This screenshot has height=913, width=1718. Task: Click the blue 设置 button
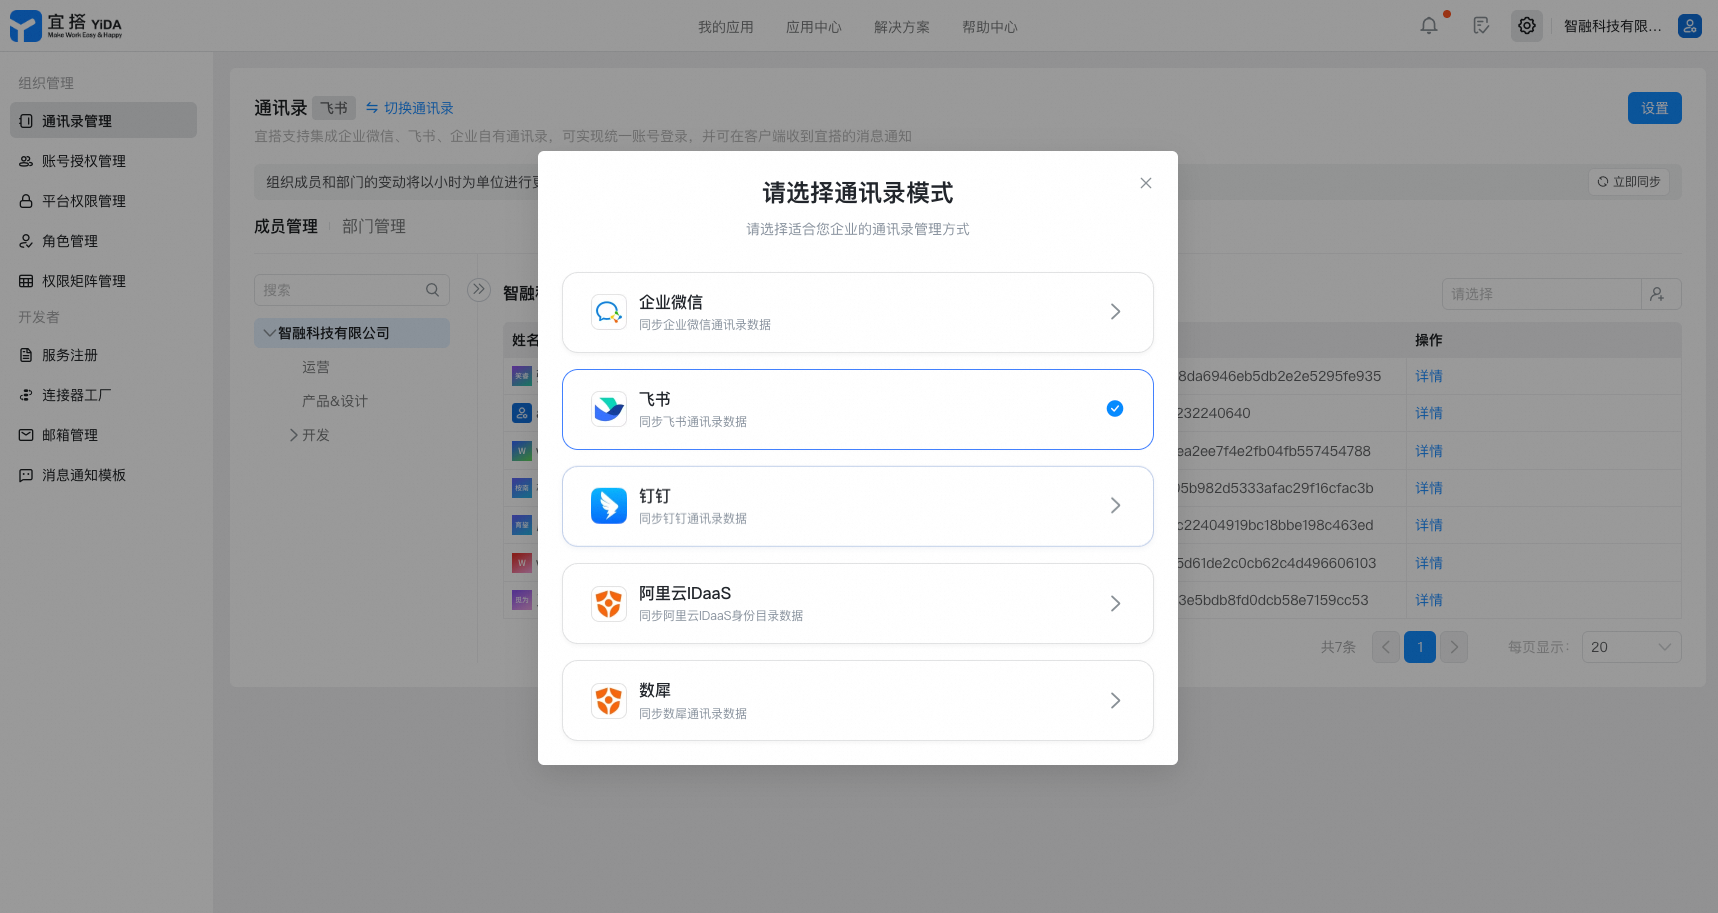(x=1654, y=108)
